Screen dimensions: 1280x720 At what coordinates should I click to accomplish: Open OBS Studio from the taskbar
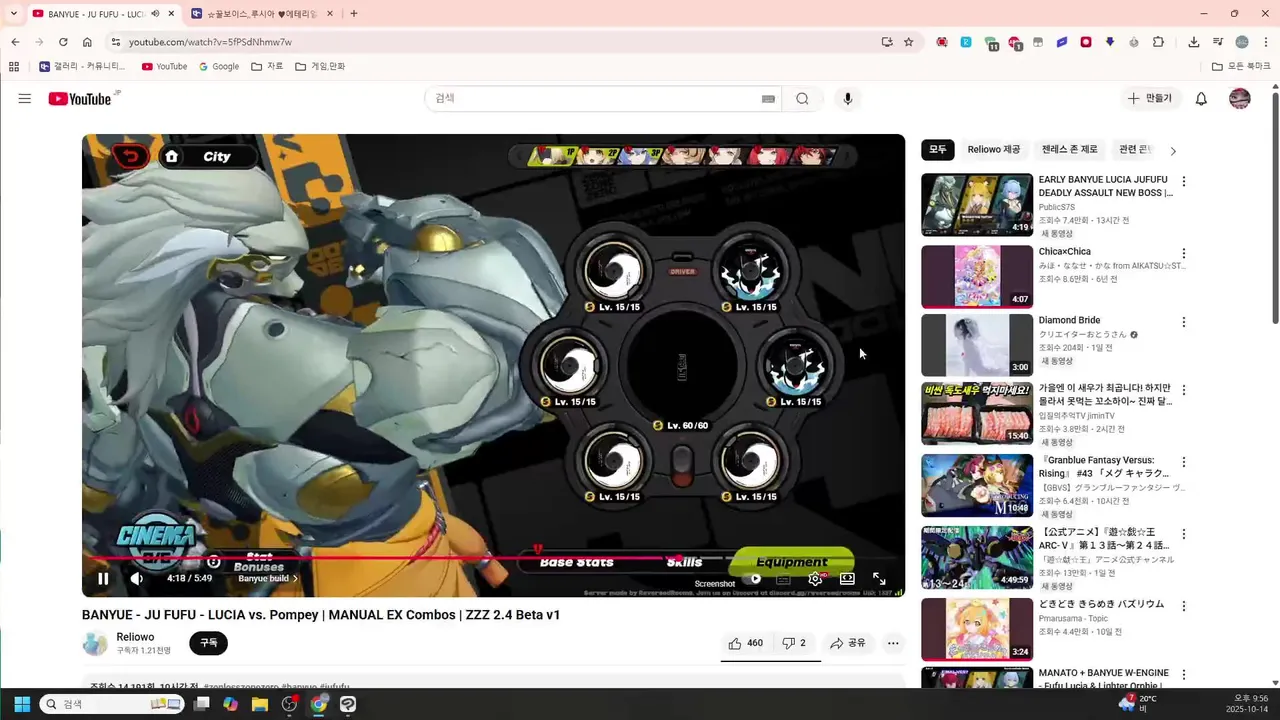289,704
